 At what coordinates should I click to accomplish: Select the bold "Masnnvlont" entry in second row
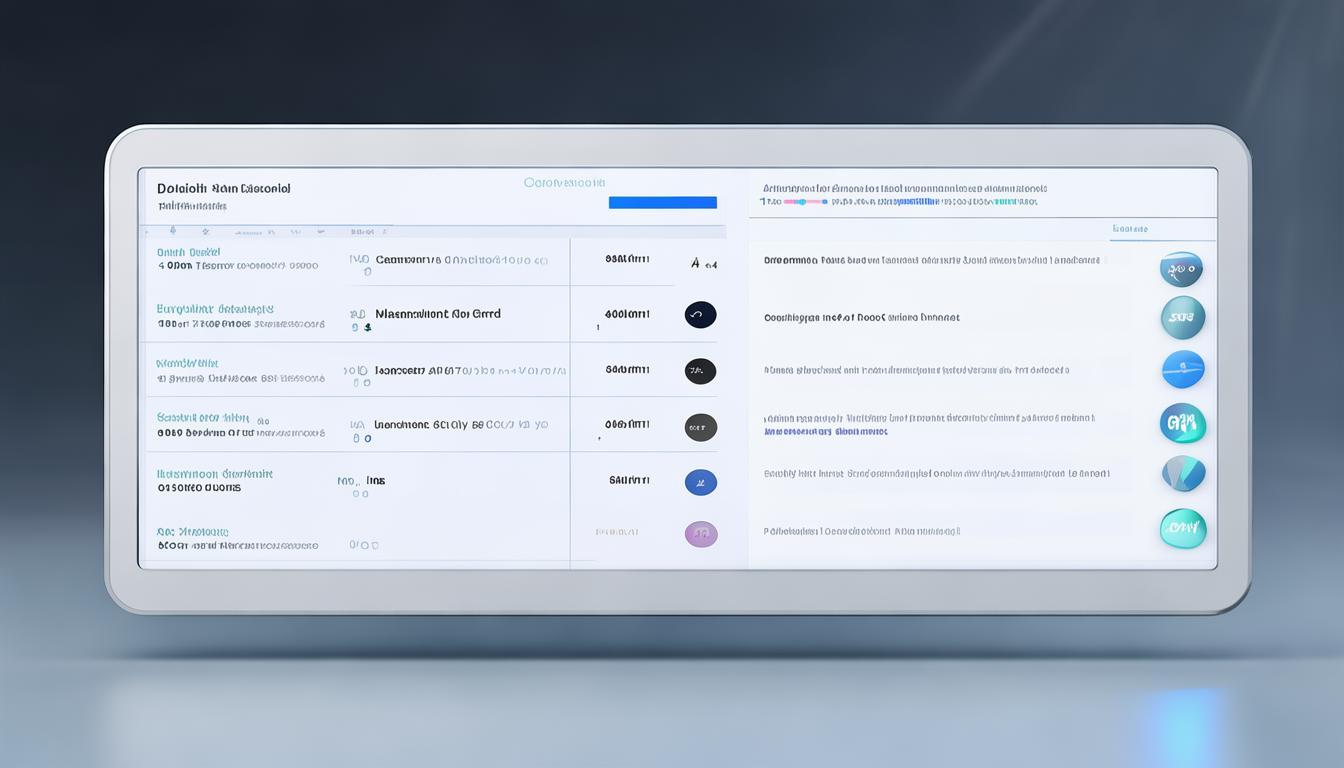(437, 313)
